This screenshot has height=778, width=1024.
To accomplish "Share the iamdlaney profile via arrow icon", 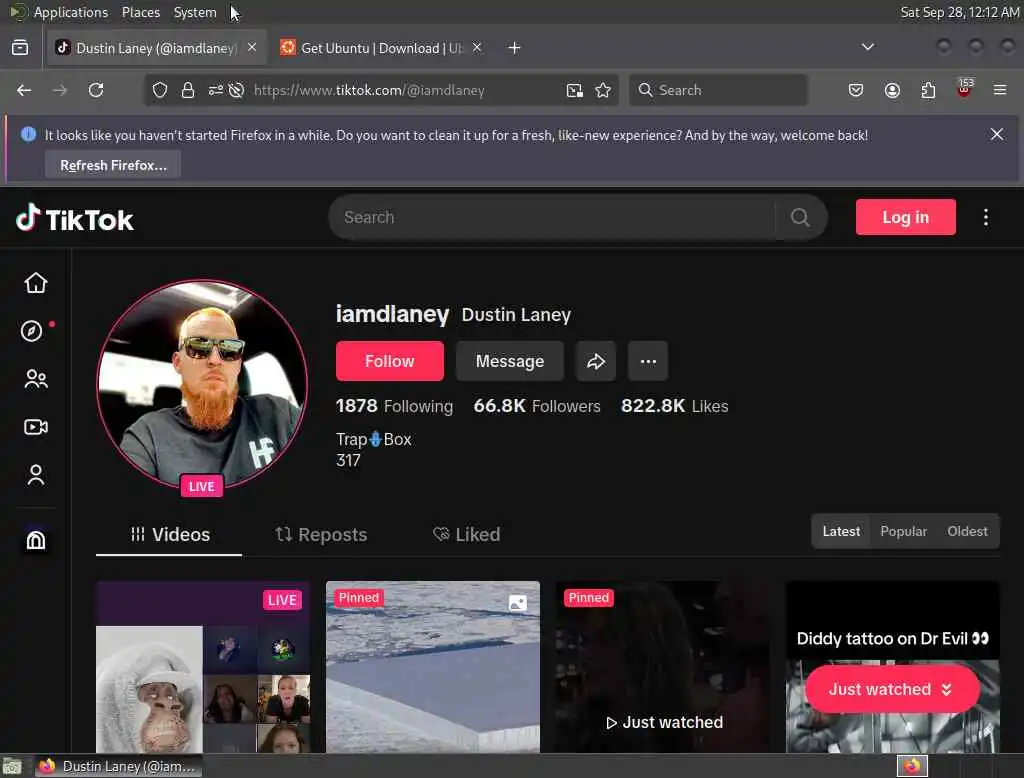I will click(596, 361).
